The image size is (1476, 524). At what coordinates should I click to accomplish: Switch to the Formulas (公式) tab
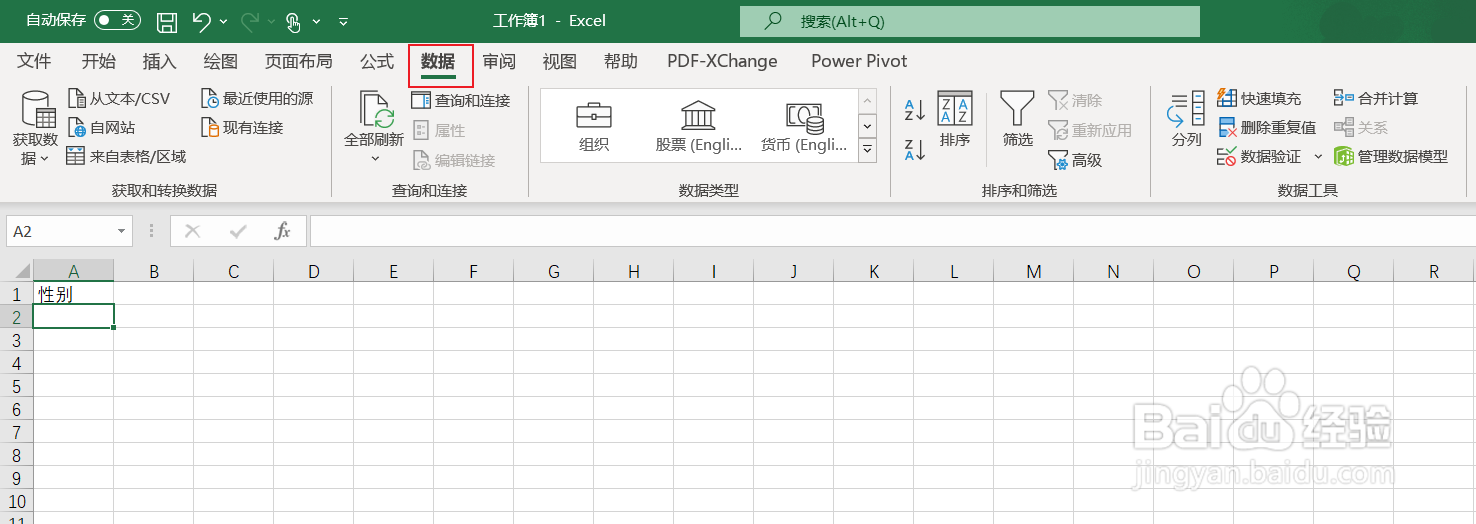pyautogui.click(x=377, y=61)
